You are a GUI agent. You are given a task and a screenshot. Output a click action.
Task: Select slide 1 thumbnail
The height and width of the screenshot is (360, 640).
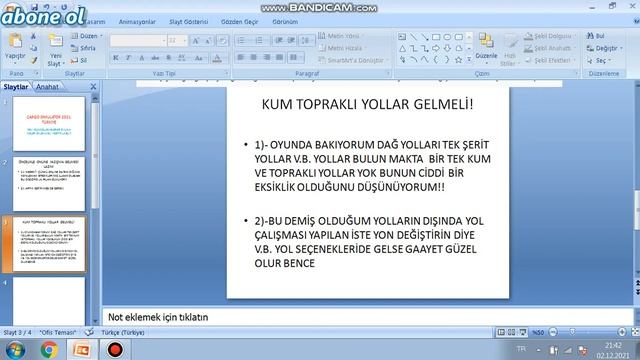pos(49,124)
